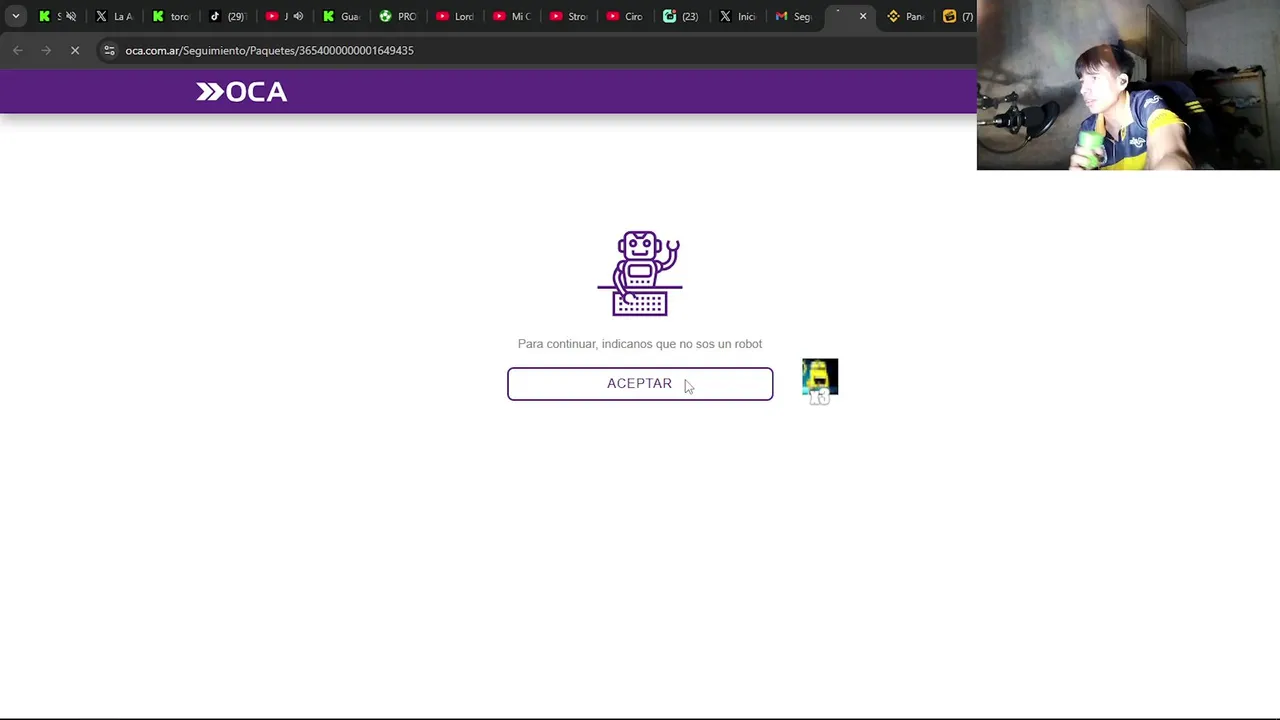Click the purple robot illustration
Viewport: 1280px width, 720px height.
(640, 274)
